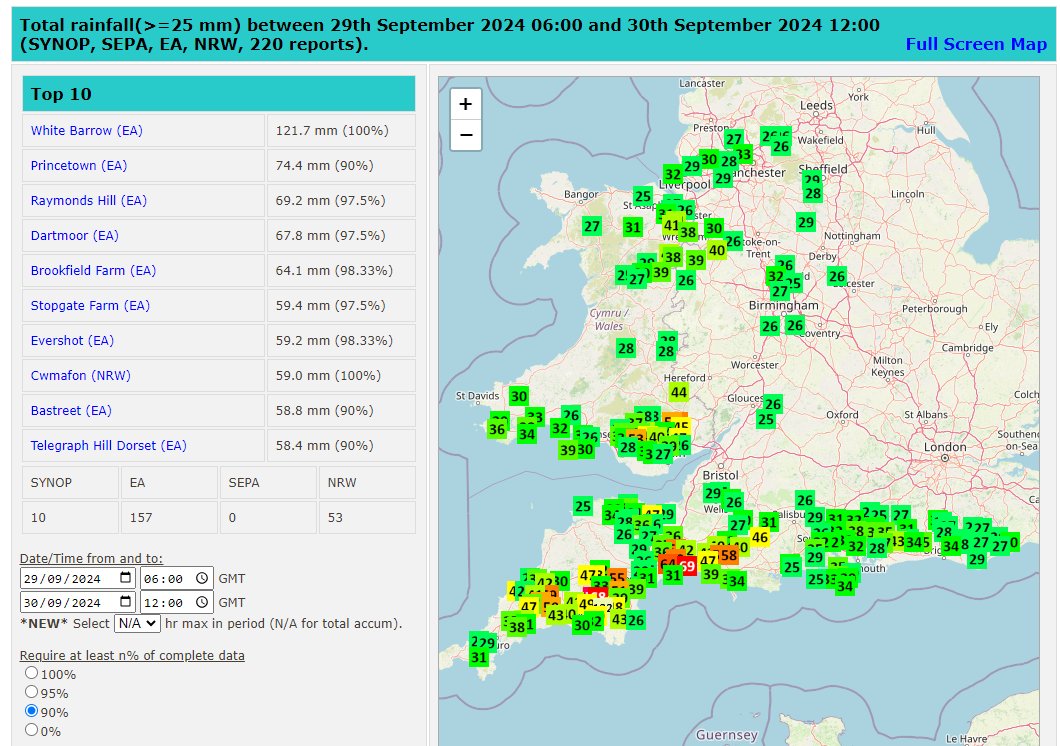
Task: Open the hr max in period dropdown
Action: coord(137,623)
